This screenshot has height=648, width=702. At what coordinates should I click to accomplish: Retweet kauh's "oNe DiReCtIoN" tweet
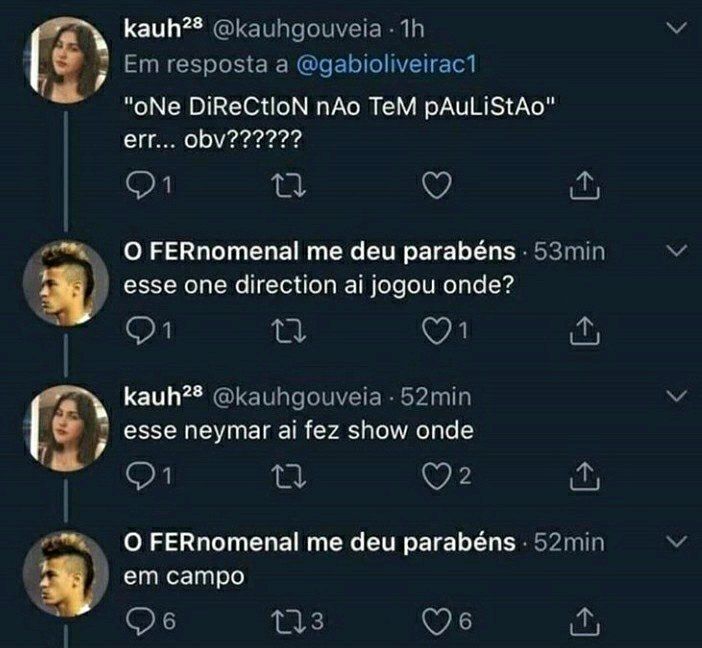[289, 185]
